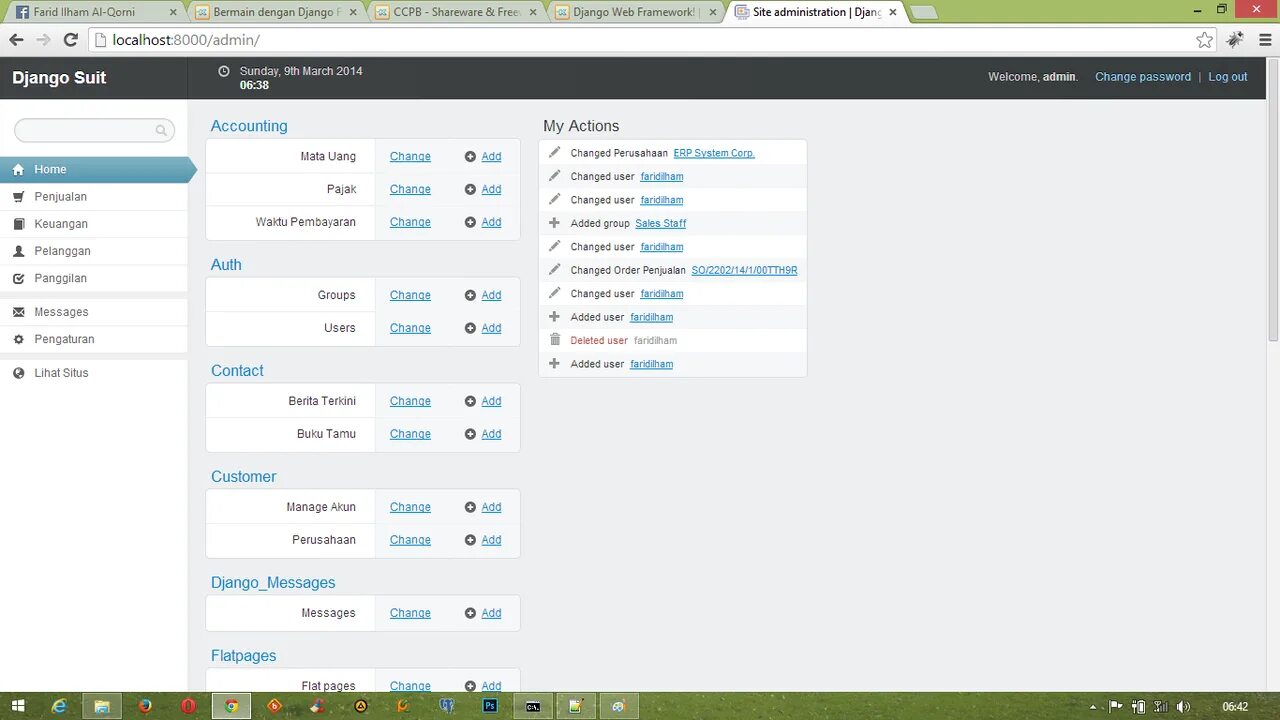Click the Add link for Buku Tamu
This screenshot has height=720, width=1280.
[491, 435]
